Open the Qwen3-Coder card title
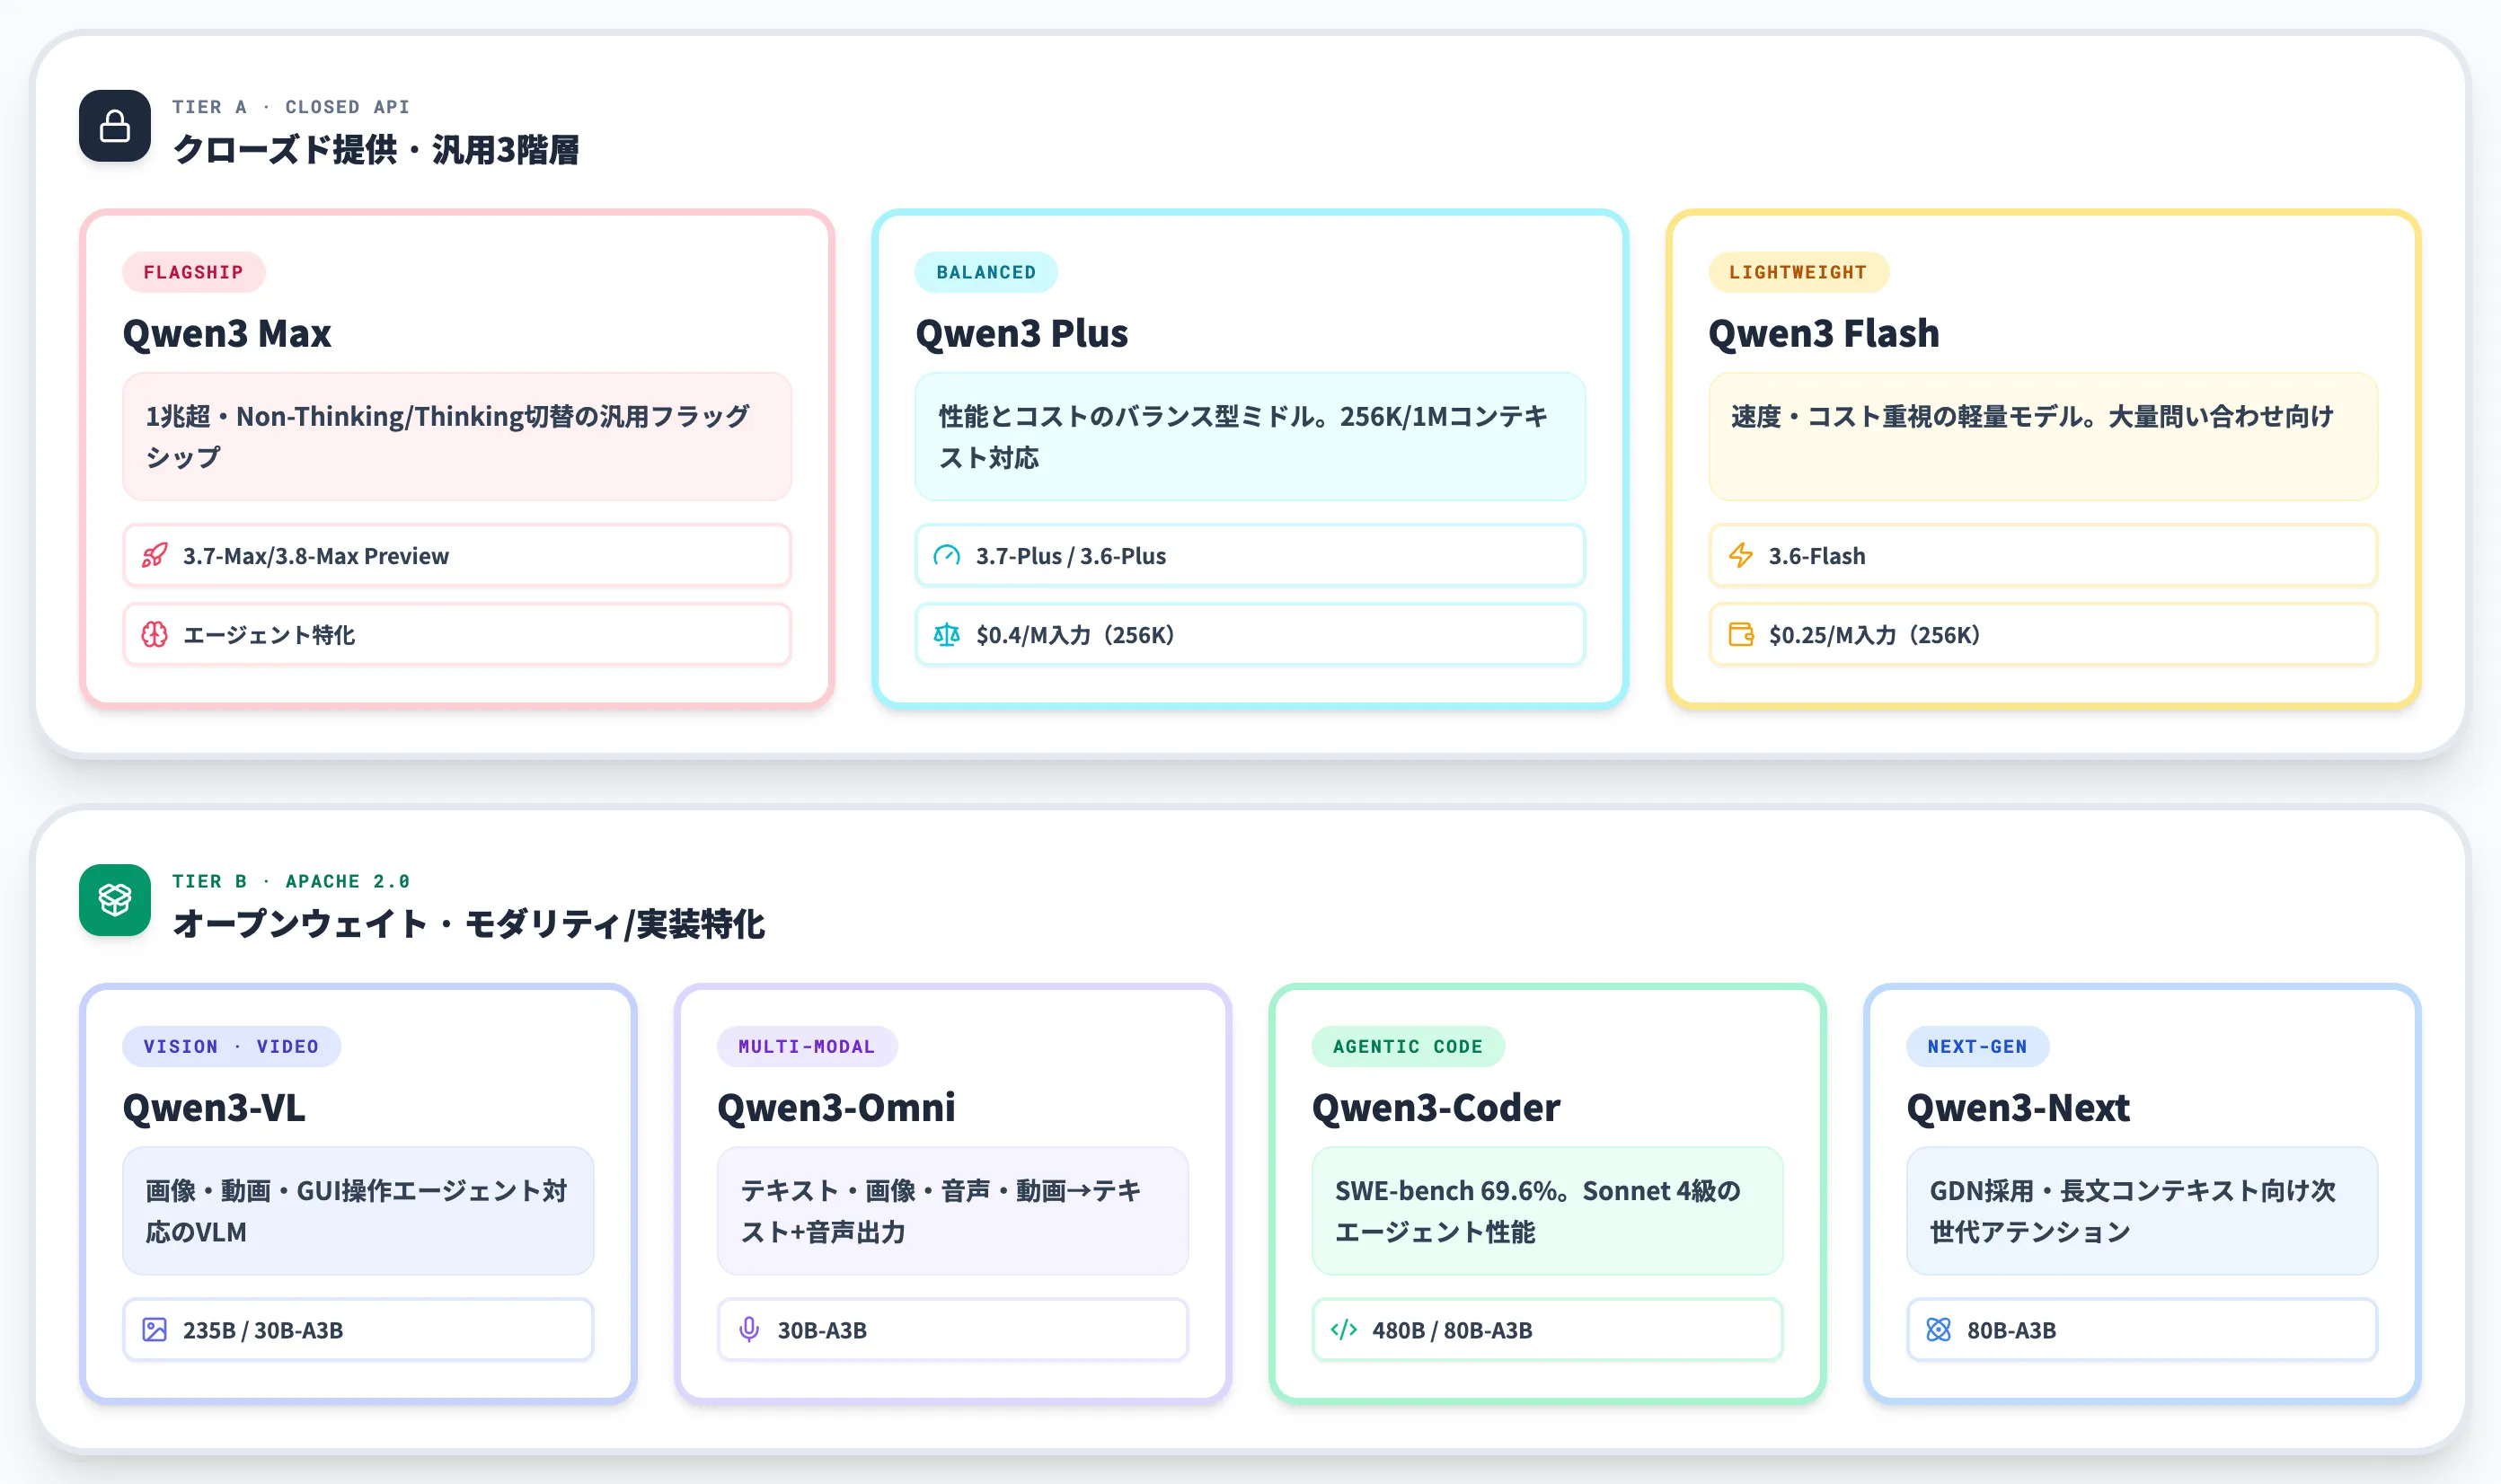Image resolution: width=2501 pixels, height=1484 pixels. pos(1436,1108)
